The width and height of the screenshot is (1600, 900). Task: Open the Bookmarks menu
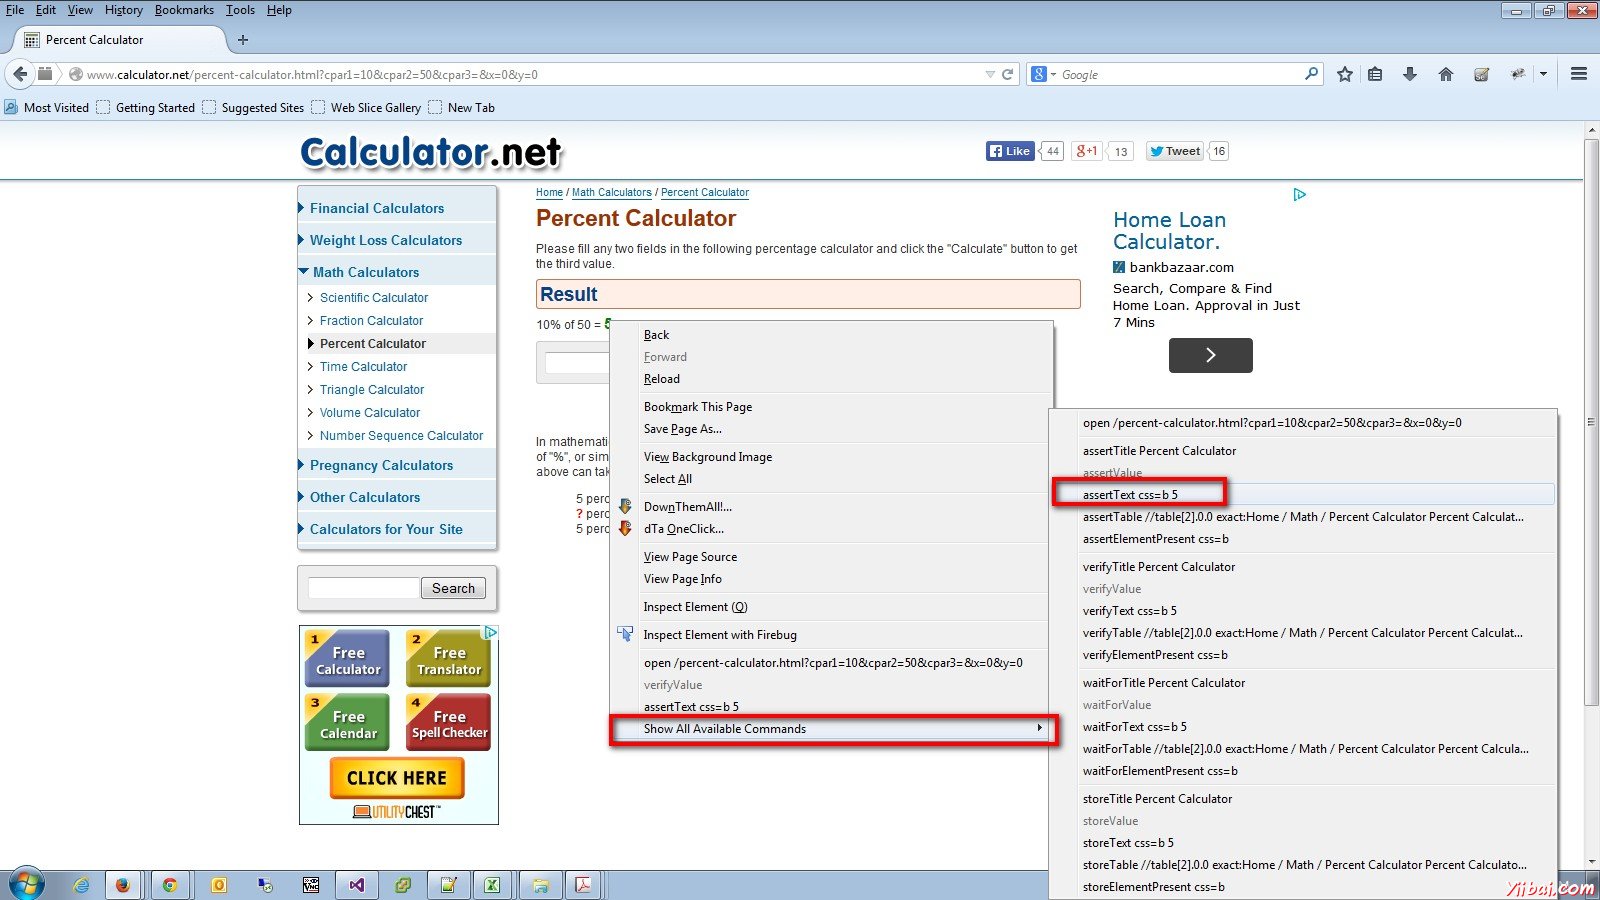[184, 10]
